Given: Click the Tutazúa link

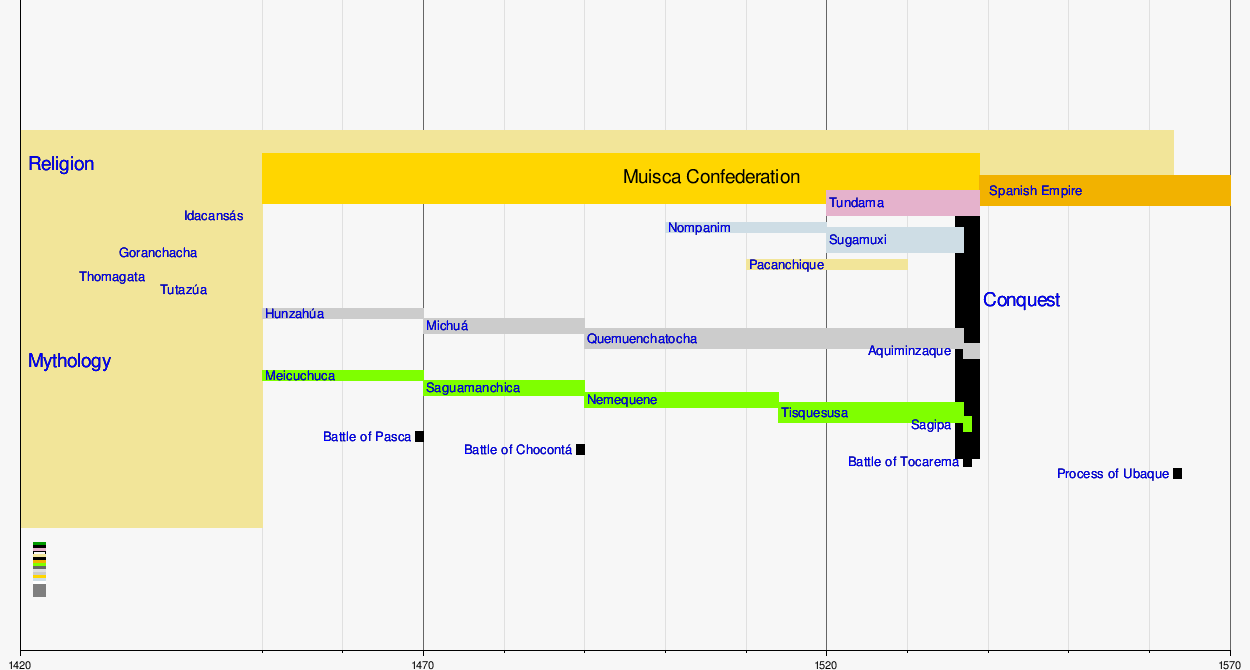Looking at the screenshot, I should [x=183, y=290].
